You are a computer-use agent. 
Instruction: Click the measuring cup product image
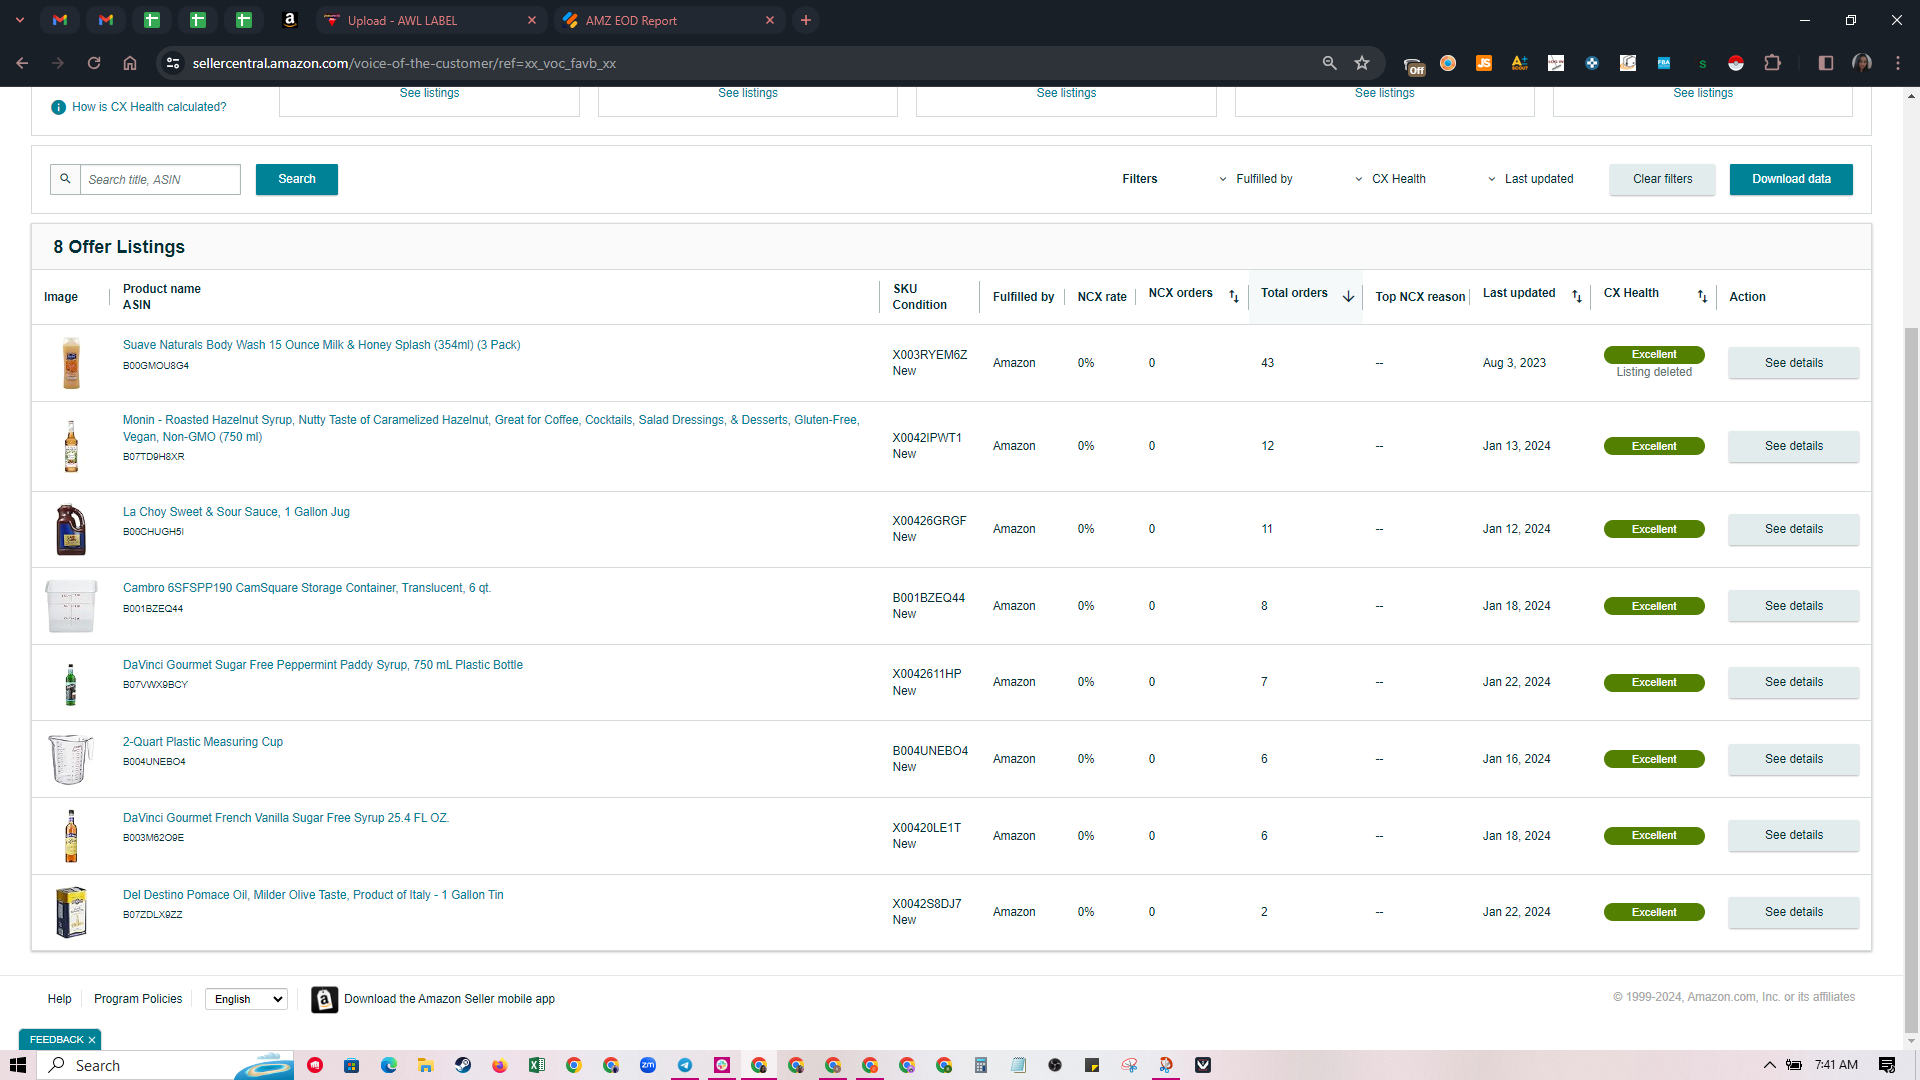71,759
